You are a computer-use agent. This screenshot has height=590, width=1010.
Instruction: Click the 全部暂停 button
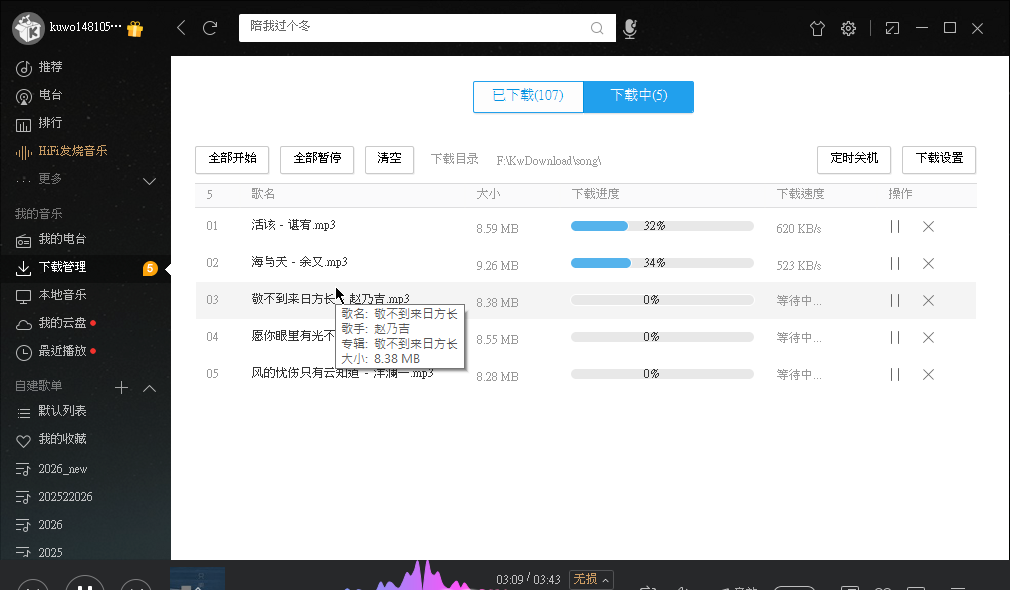tap(317, 159)
